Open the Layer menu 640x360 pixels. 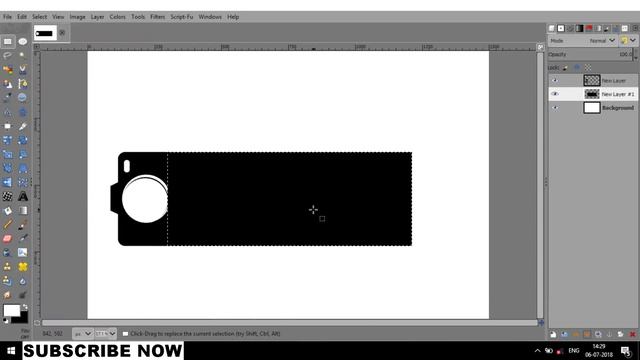pyautogui.click(x=97, y=17)
